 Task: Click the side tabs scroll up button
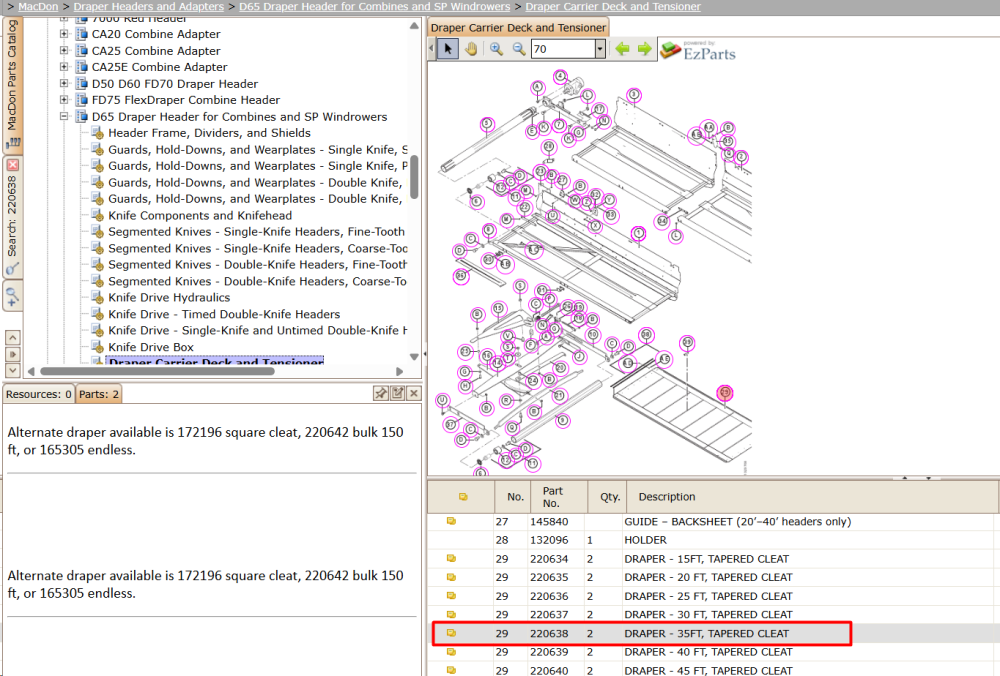coord(12,337)
